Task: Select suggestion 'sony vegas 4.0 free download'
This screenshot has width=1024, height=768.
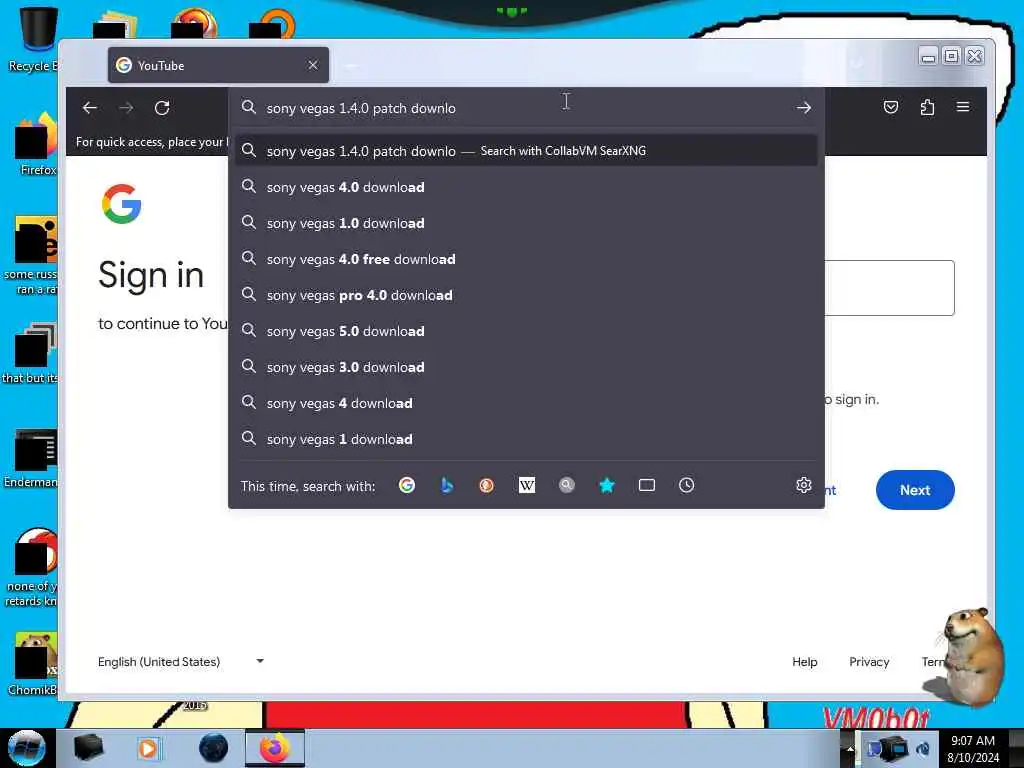Action: [526, 259]
